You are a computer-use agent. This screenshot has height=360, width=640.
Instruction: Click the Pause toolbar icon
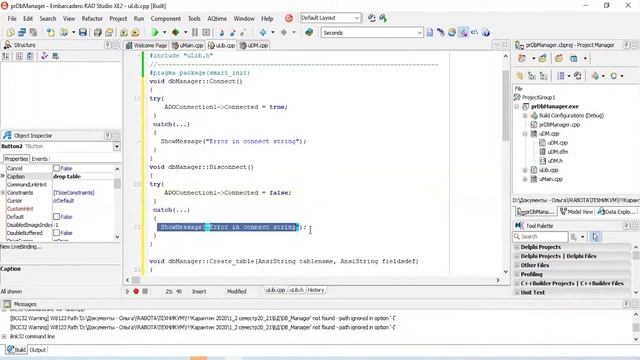coord(195,32)
